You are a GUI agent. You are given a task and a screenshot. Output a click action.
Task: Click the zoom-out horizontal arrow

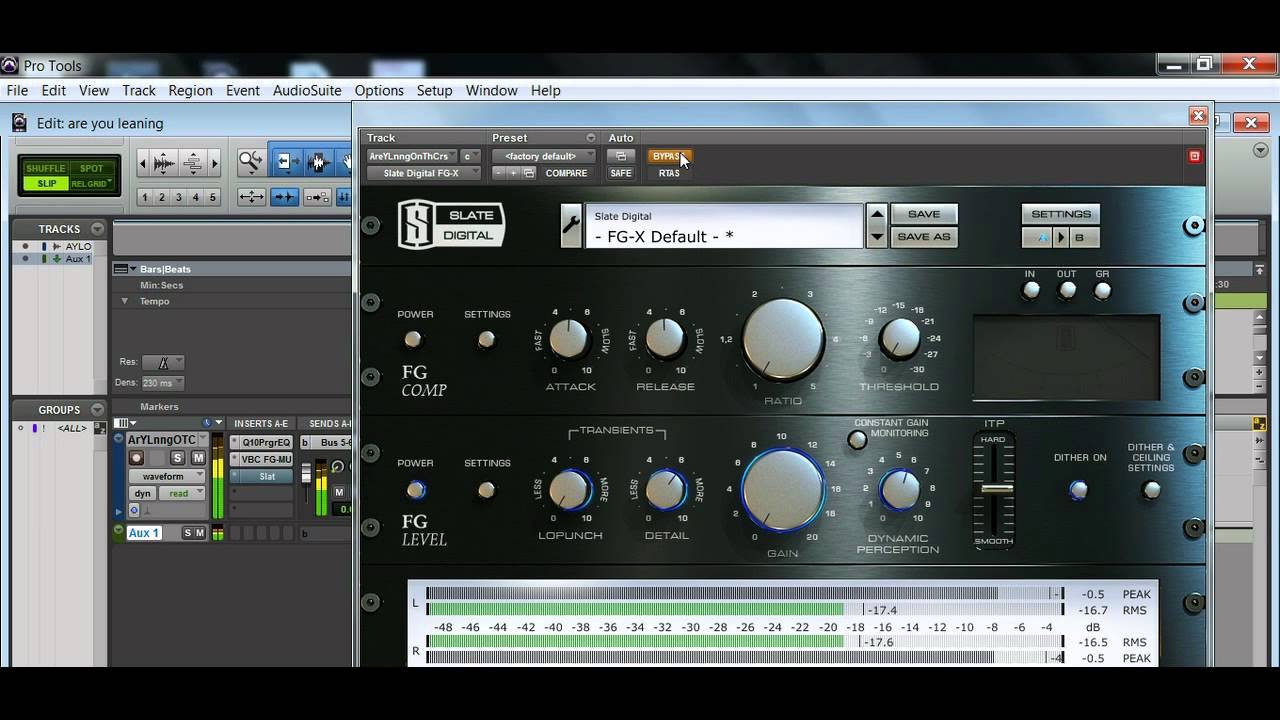143,163
